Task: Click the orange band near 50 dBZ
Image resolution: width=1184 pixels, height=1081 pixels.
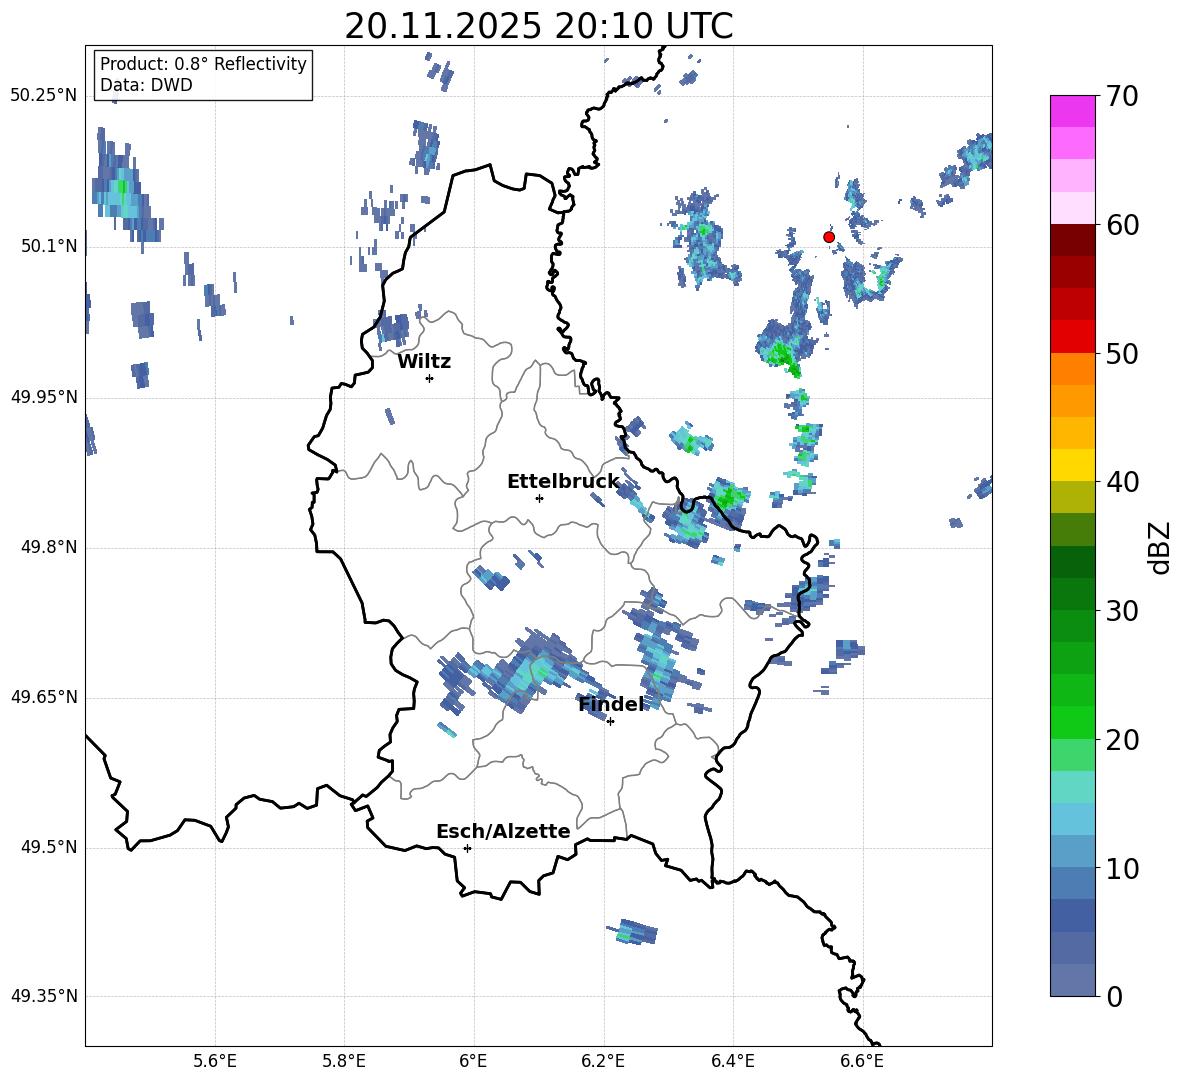Action: tap(1072, 368)
